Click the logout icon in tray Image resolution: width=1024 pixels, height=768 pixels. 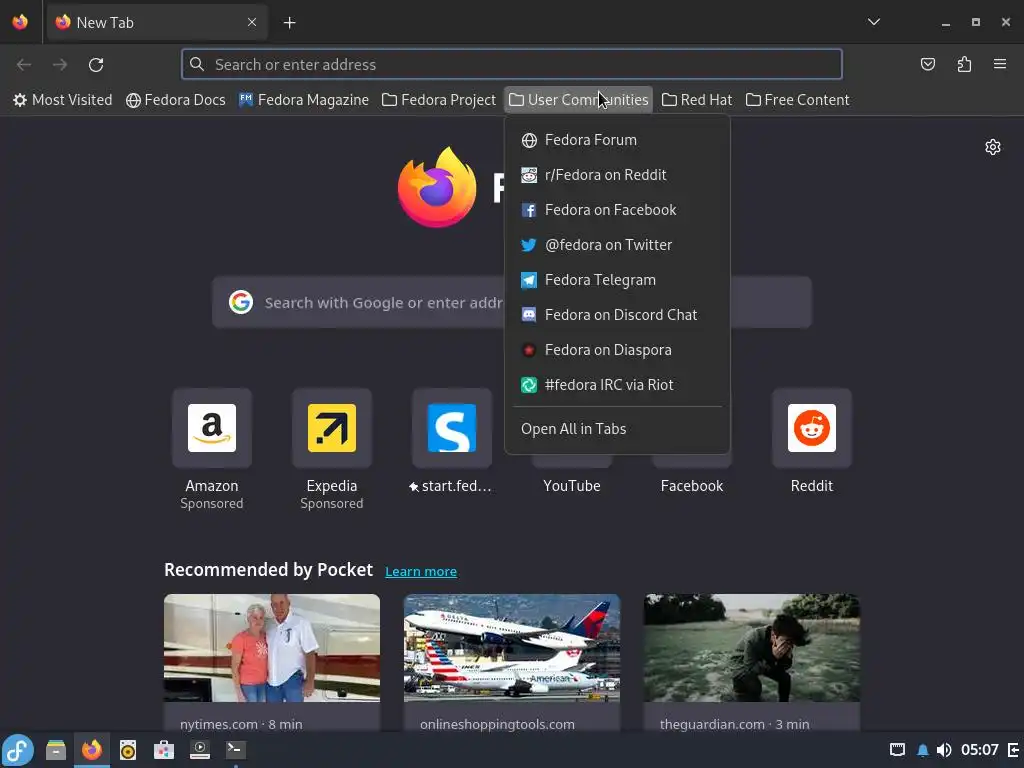click(x=1014, y=750)
